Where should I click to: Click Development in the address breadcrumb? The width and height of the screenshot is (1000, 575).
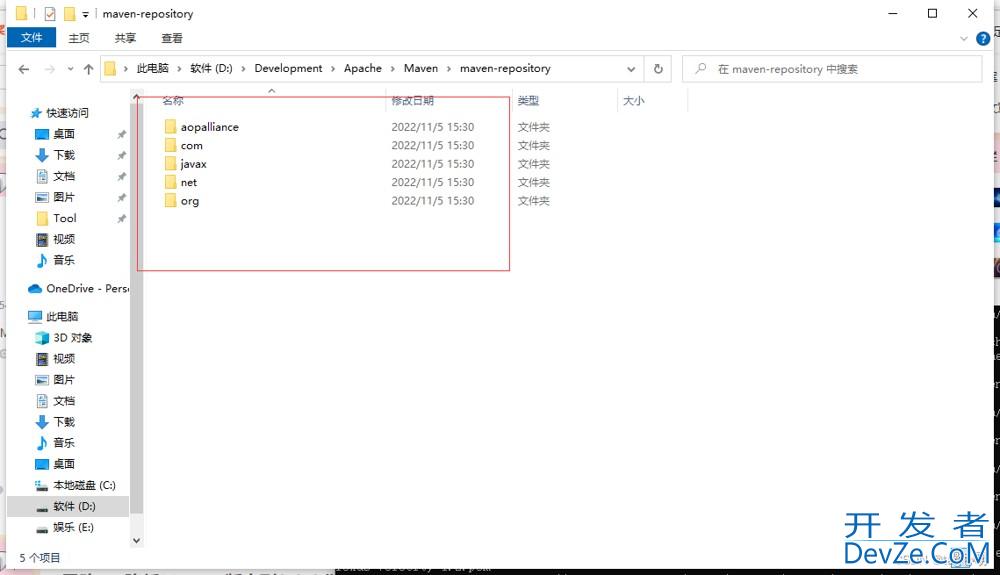pyautogui.click(x=288, y=68)
